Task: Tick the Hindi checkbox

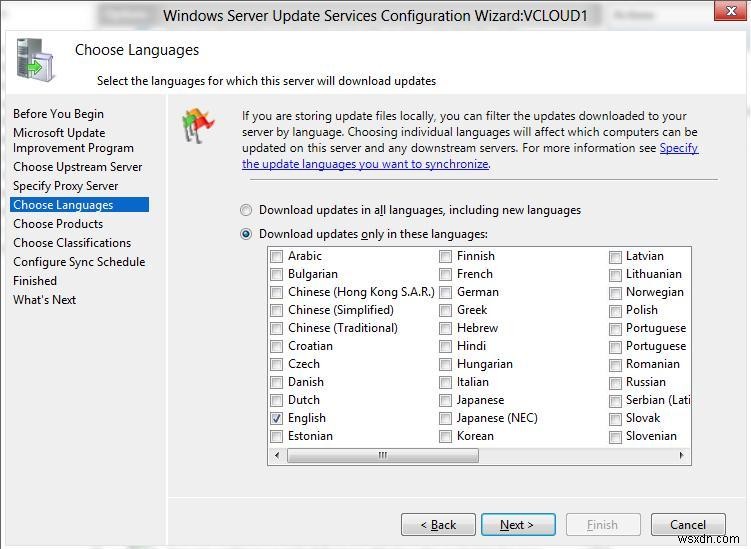Action: point(445,346)
